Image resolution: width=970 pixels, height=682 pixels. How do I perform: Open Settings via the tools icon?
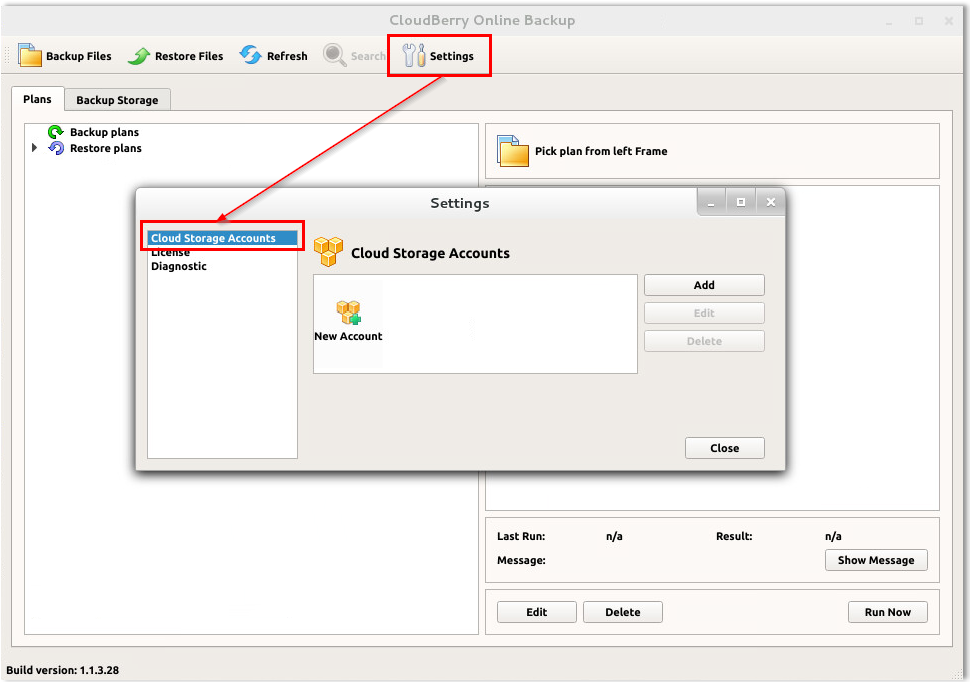coord(414,56)
